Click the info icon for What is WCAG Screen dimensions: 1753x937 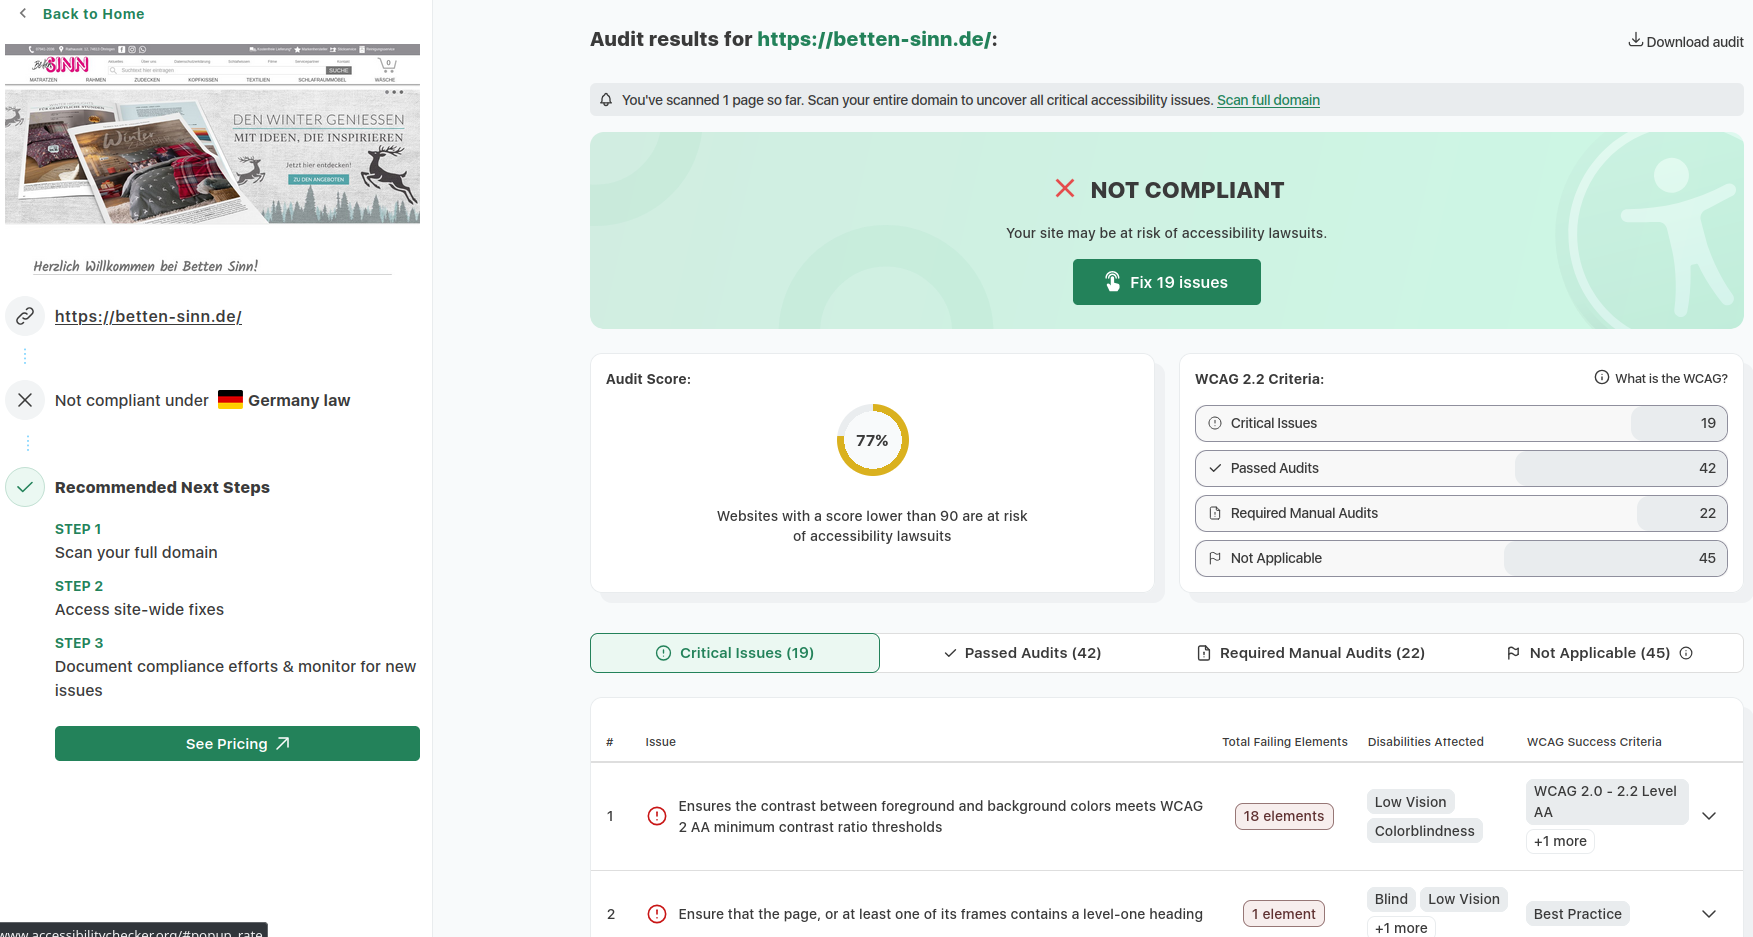[x=1601, y=378]
